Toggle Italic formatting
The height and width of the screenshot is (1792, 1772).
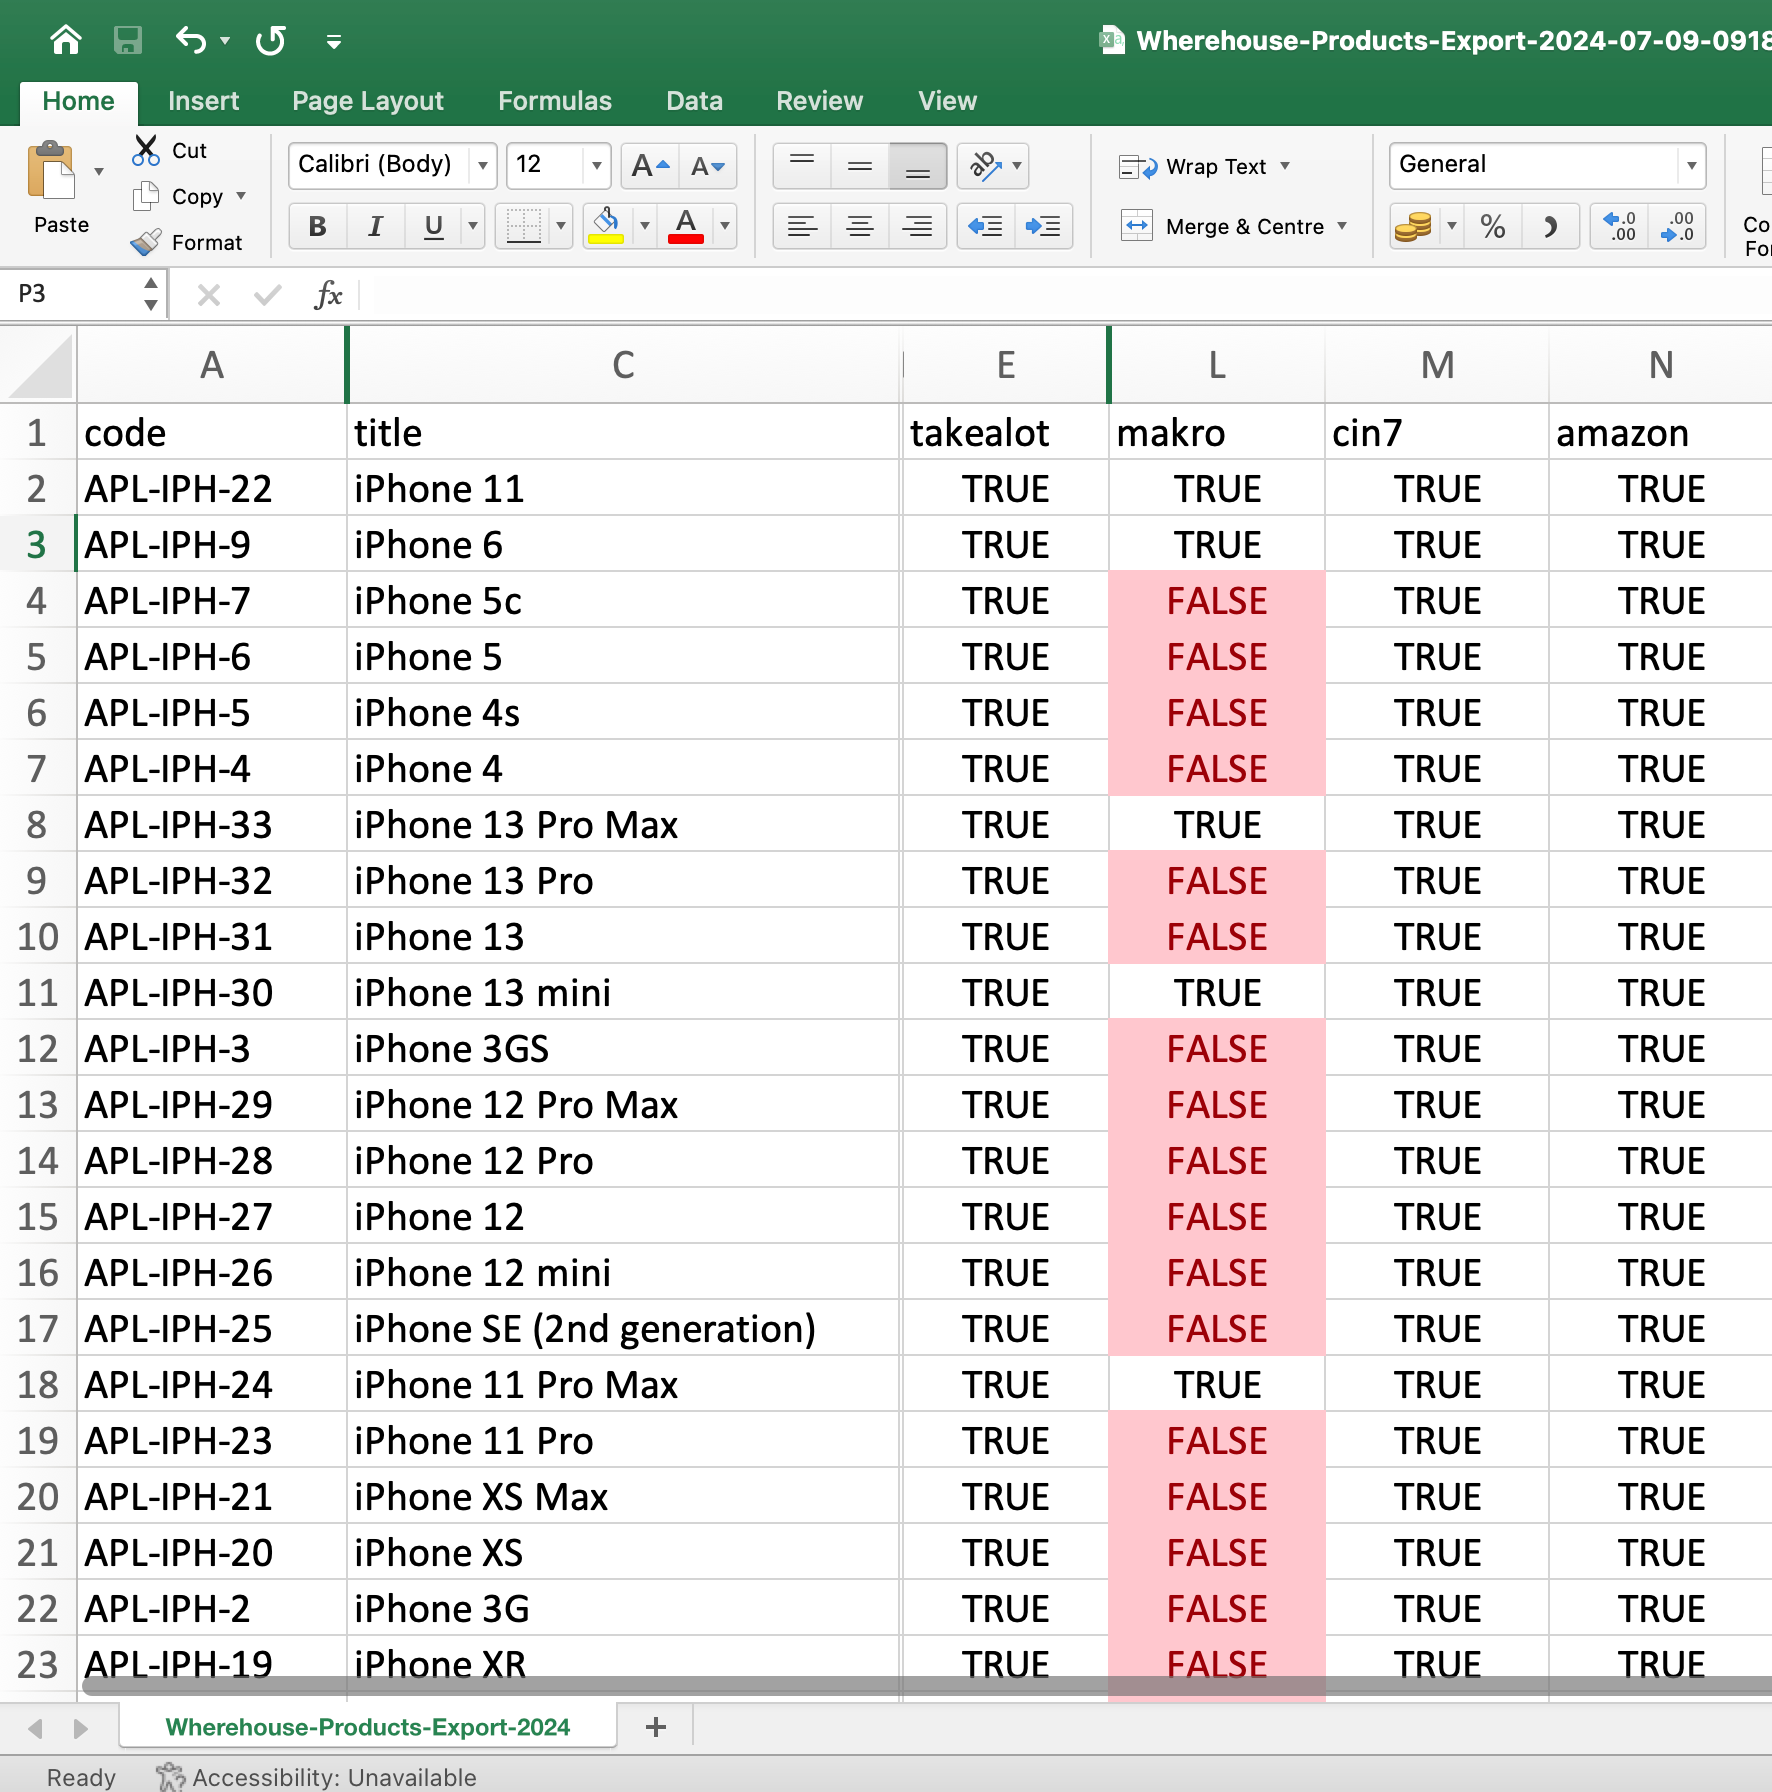click(375, 226)
